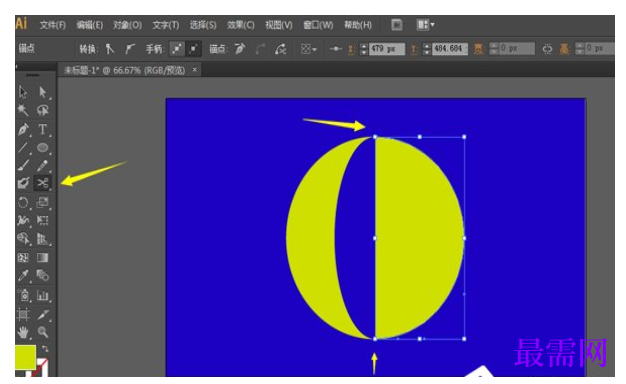Select the Magic Wand tool
This screenshot has width=626, height=384.
(23, 110)
